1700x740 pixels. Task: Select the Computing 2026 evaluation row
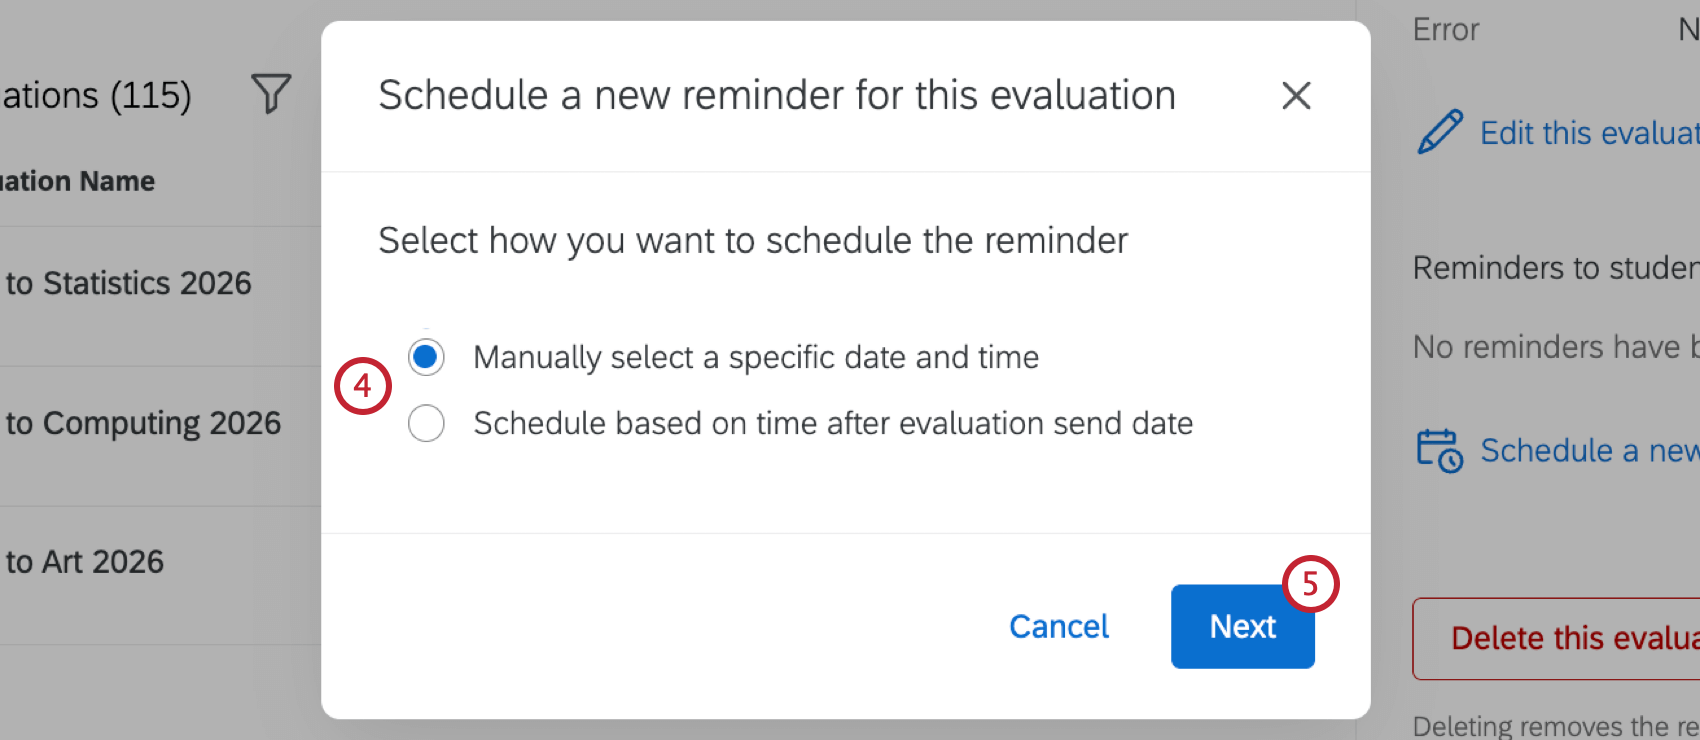144,424
